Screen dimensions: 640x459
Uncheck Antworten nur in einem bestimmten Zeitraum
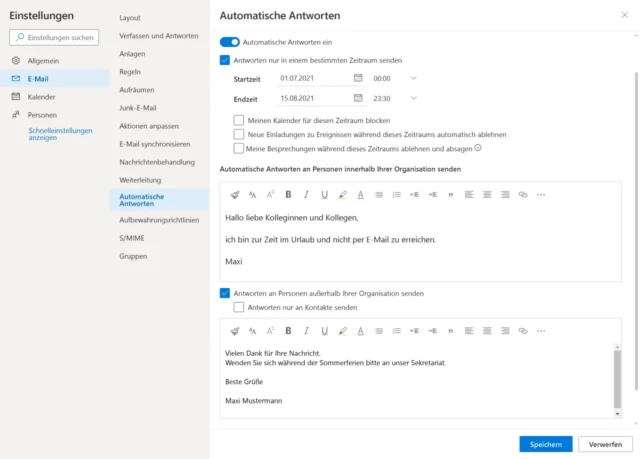(x=225, y=60)
